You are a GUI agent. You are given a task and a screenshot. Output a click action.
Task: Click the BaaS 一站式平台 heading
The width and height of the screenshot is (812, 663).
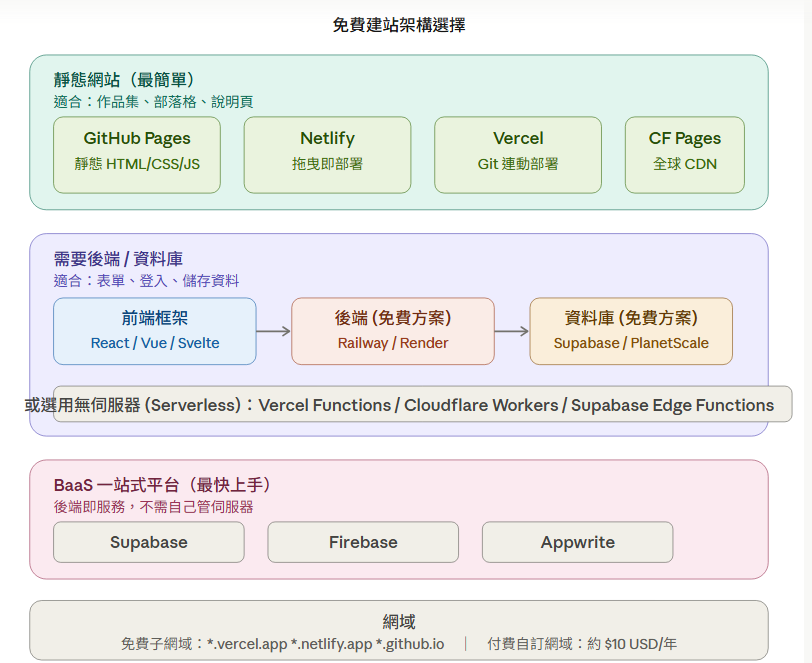[x=163, y=485]
